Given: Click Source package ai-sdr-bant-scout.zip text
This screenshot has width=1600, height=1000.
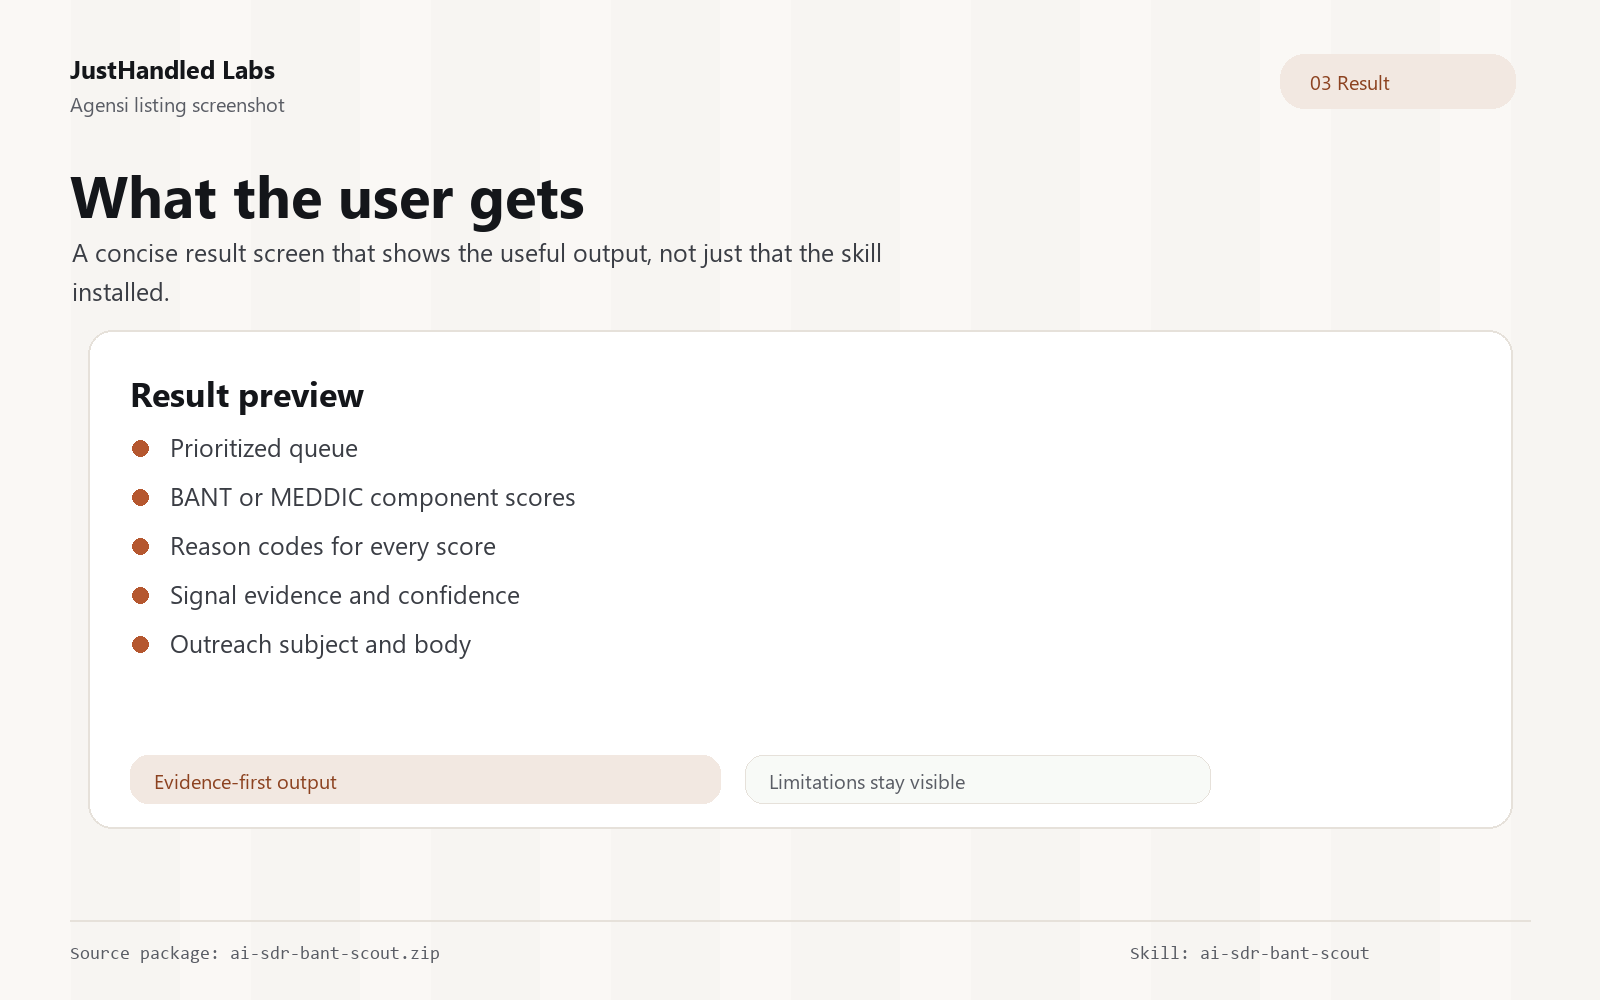Looking at the screenshot, I should tap(255, 953).
